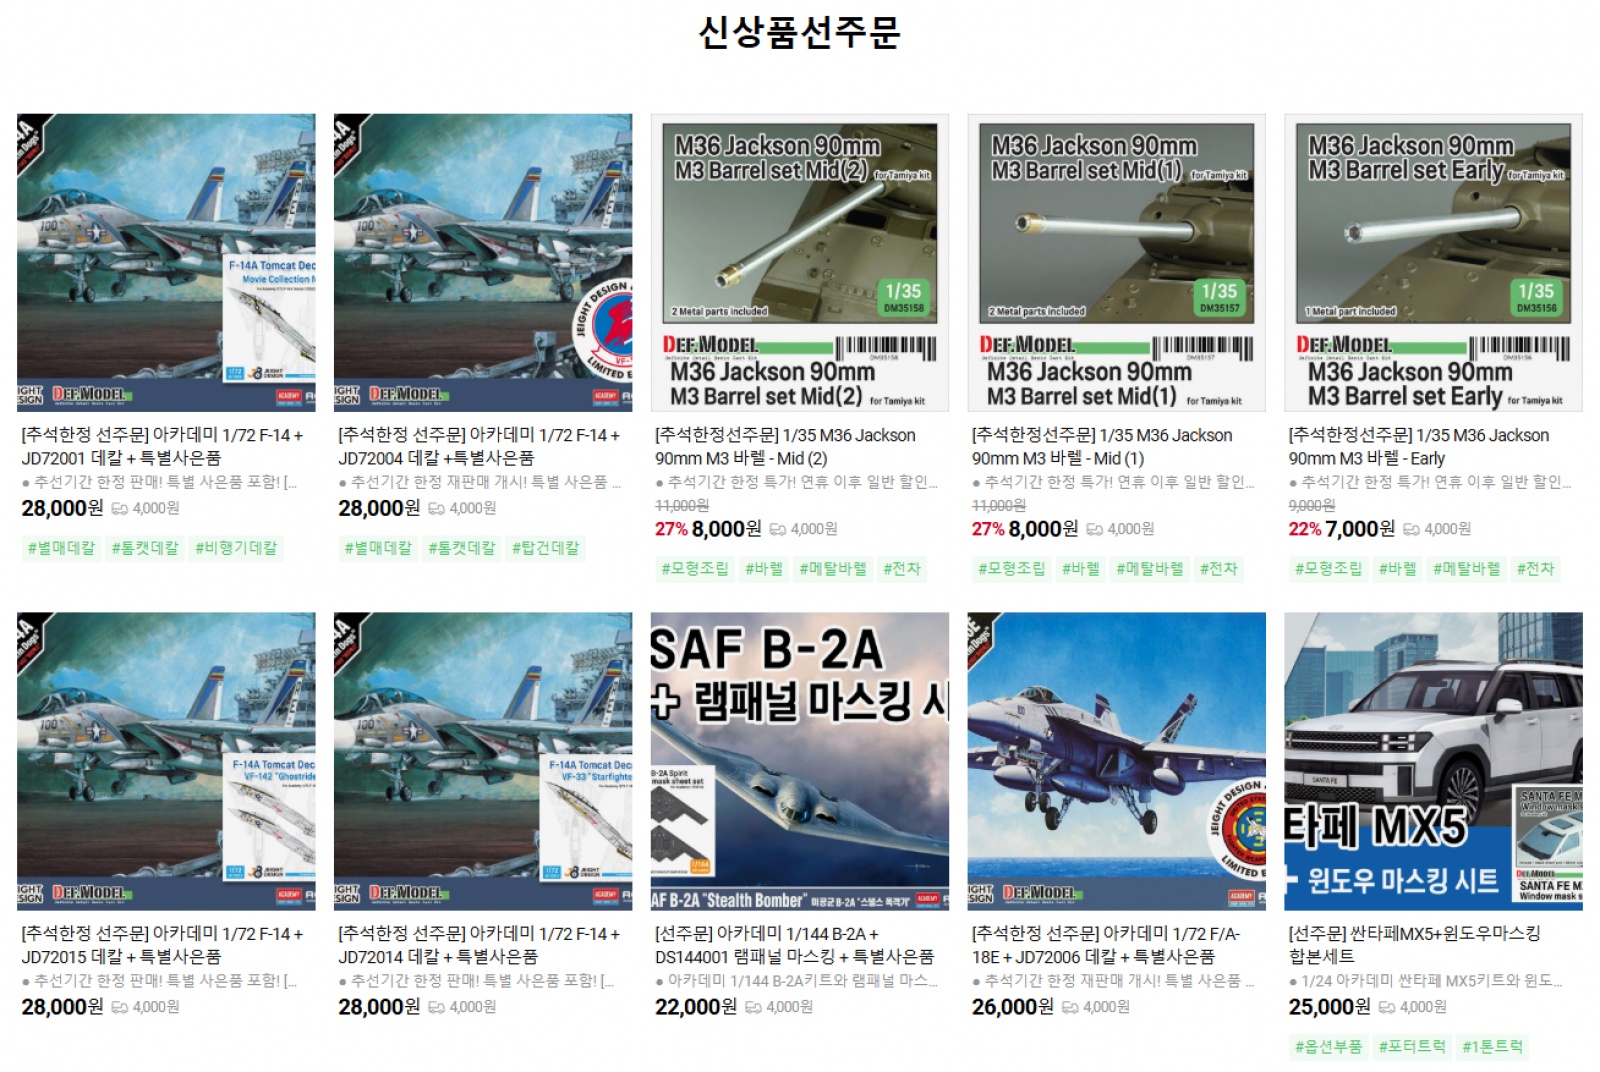View M36 Jackson Barrel set Mid(2) image
Screen dimensions: 1600x1072
tap(800, 262)
